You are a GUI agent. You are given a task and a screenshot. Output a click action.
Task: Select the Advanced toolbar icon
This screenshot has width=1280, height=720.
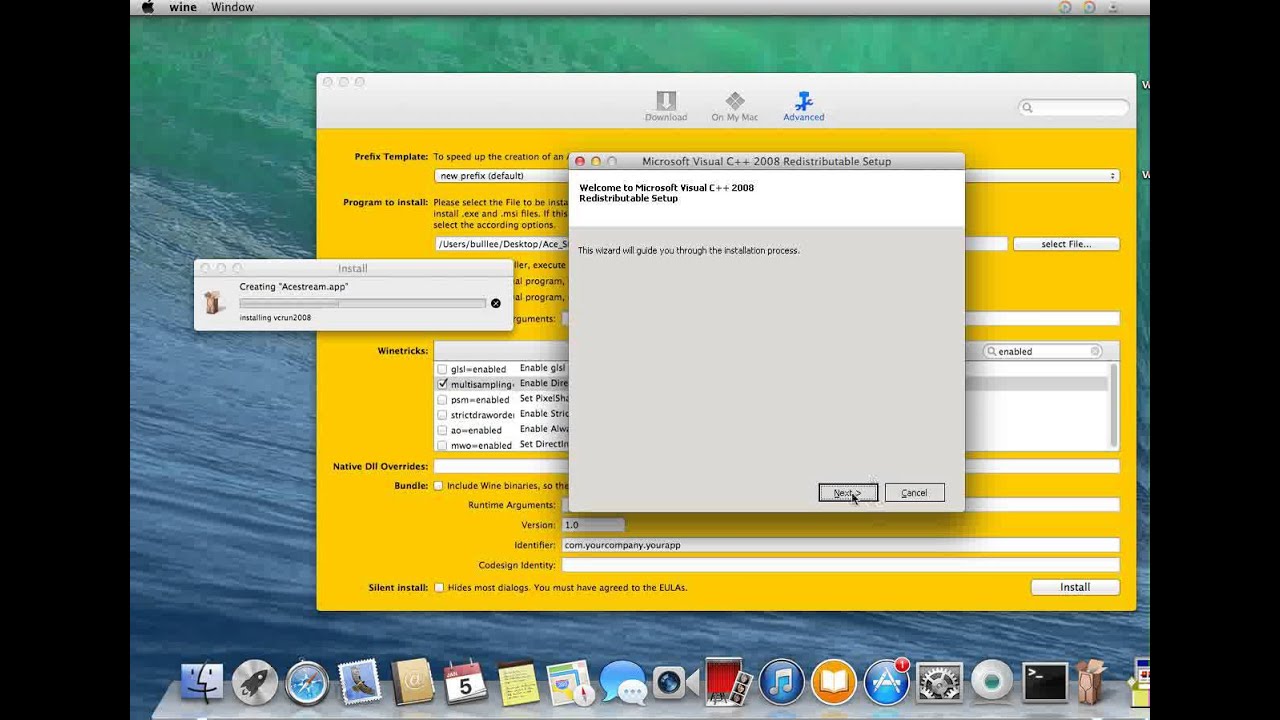804,106
